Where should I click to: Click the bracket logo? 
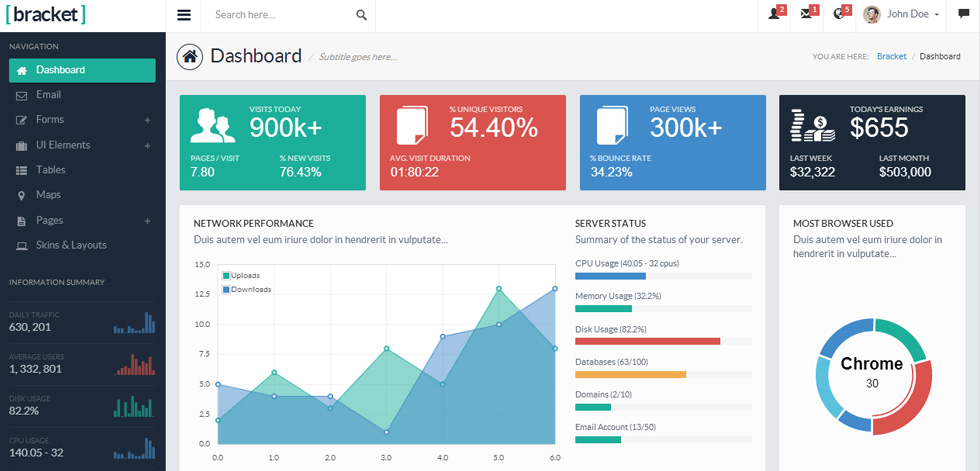(45, 15)
